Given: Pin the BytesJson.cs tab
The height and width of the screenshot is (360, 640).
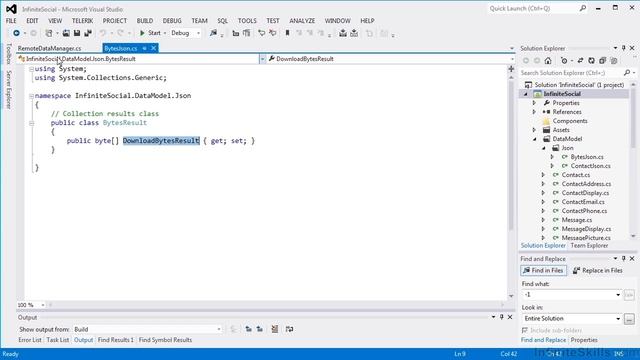Looking at the screenshot, I should [144, 48].
